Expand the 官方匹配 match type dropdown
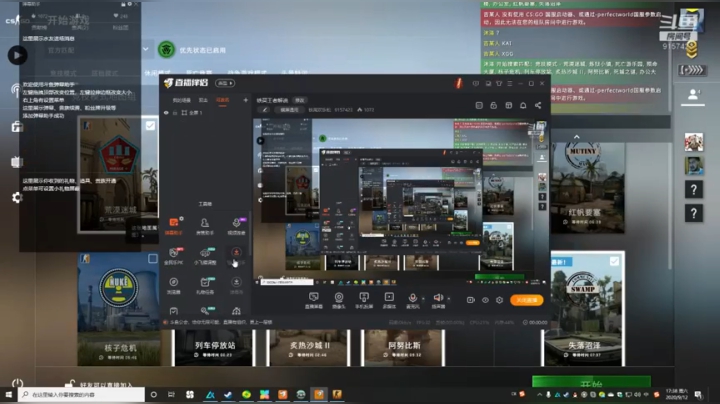This screenshot has width=720, height=404. pos(146,49)
